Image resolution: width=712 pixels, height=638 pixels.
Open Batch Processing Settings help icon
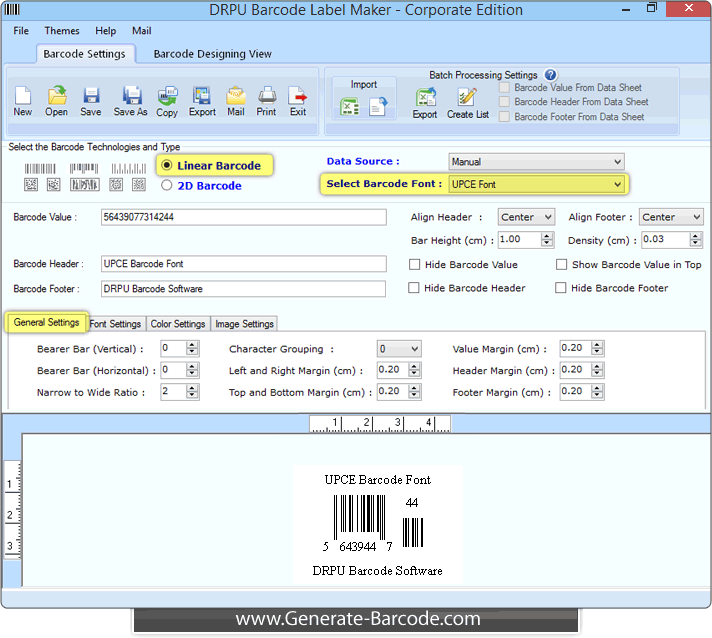click(x=550, y=75)
